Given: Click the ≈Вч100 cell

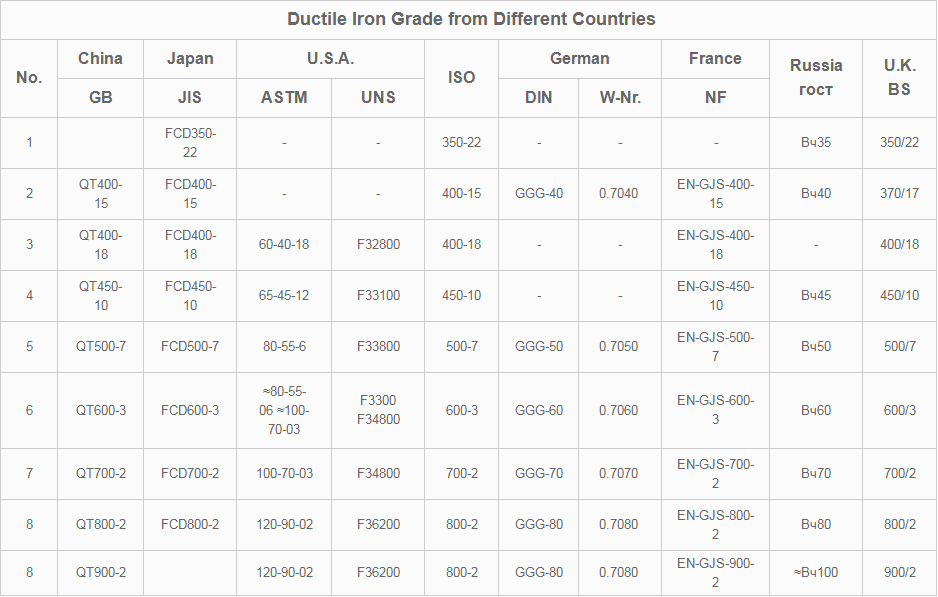Looking at the screenshot, I should (816, 572).
